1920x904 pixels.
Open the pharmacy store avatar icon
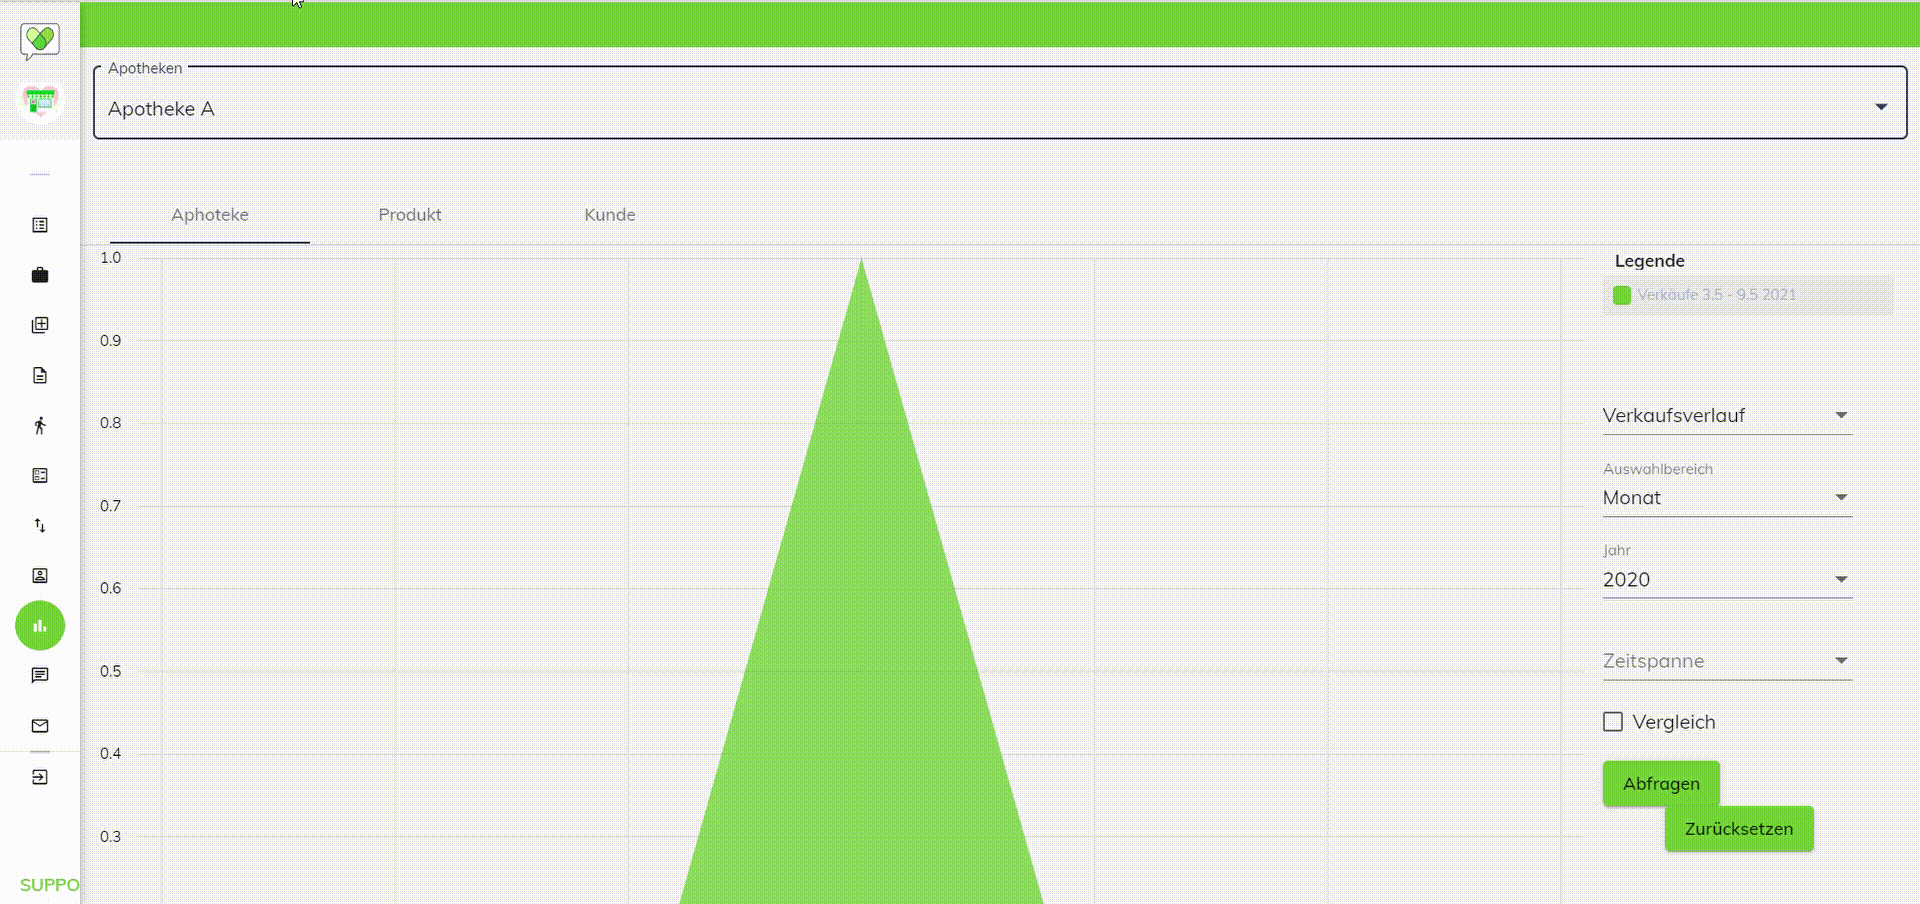40,100
